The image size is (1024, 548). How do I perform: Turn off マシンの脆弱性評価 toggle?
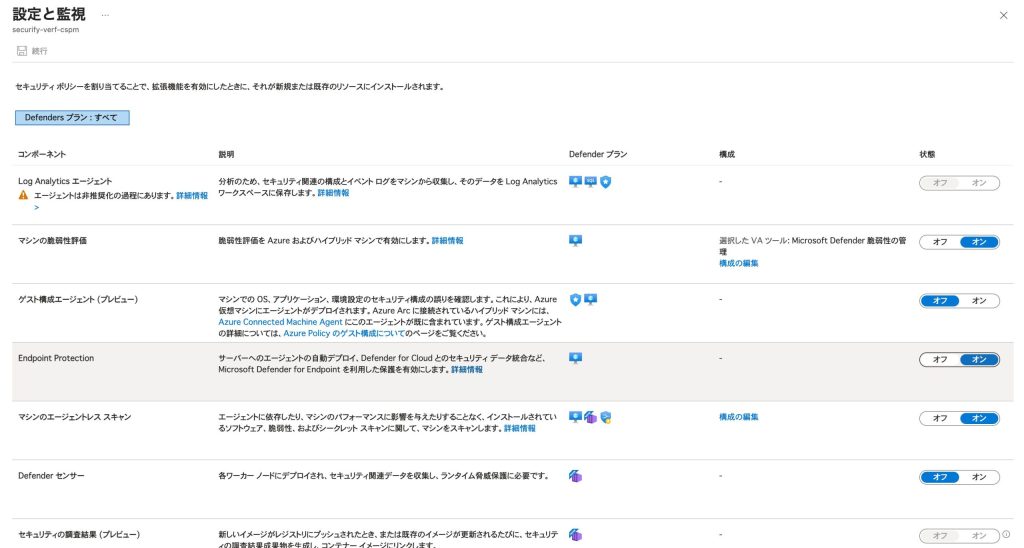939,241
